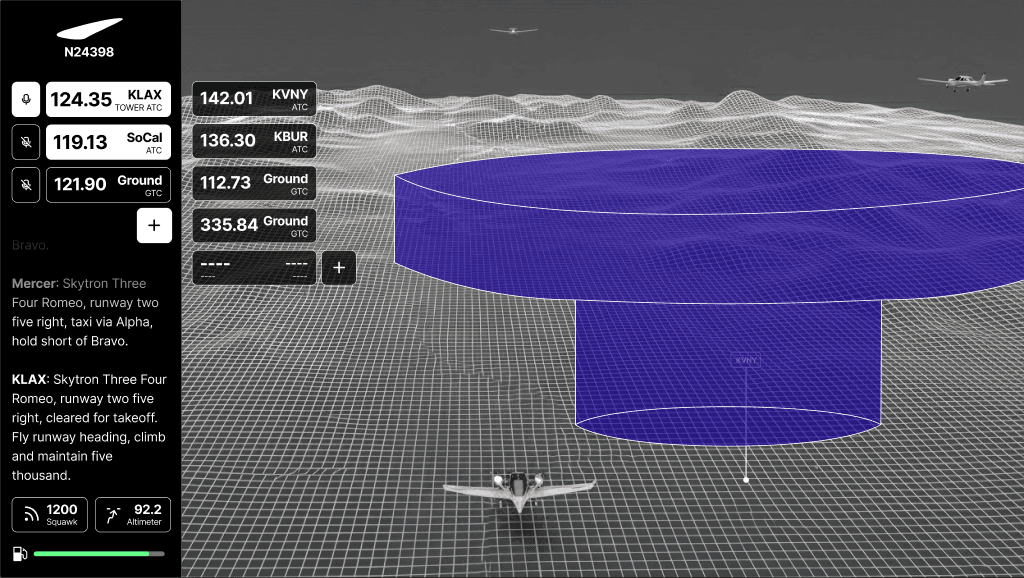This screenshot has height=578, width=1024.
Task: Select the 121.90 Ground GTC frequency card
Action: (108, 185)
